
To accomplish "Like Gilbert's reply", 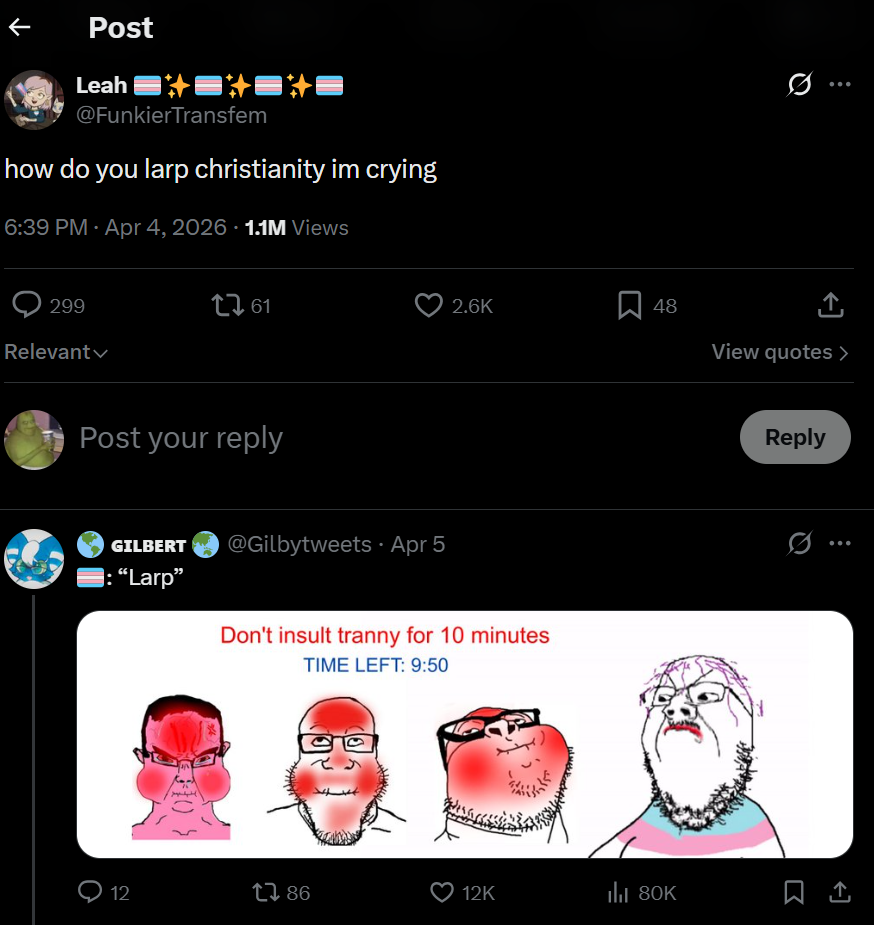I will 442,892.
